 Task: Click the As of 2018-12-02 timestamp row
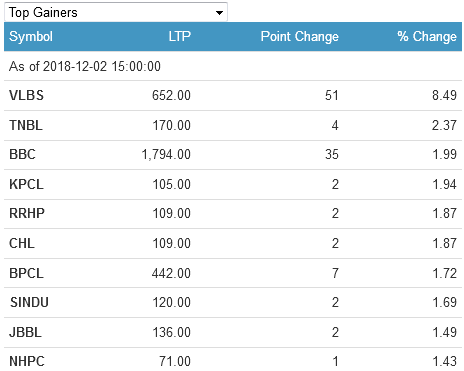233,66
